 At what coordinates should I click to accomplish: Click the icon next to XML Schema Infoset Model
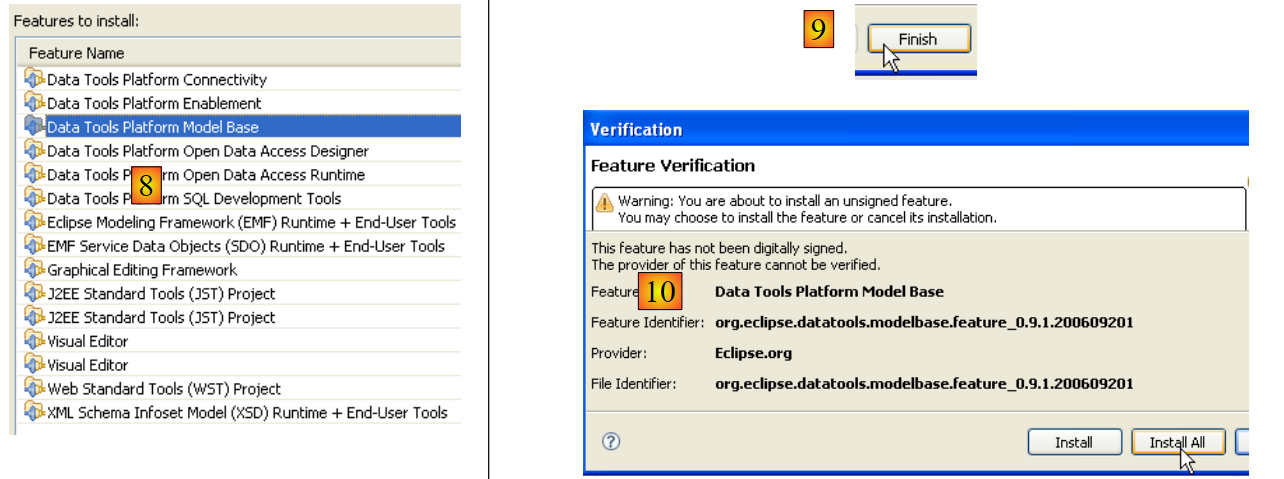[35, 413]
